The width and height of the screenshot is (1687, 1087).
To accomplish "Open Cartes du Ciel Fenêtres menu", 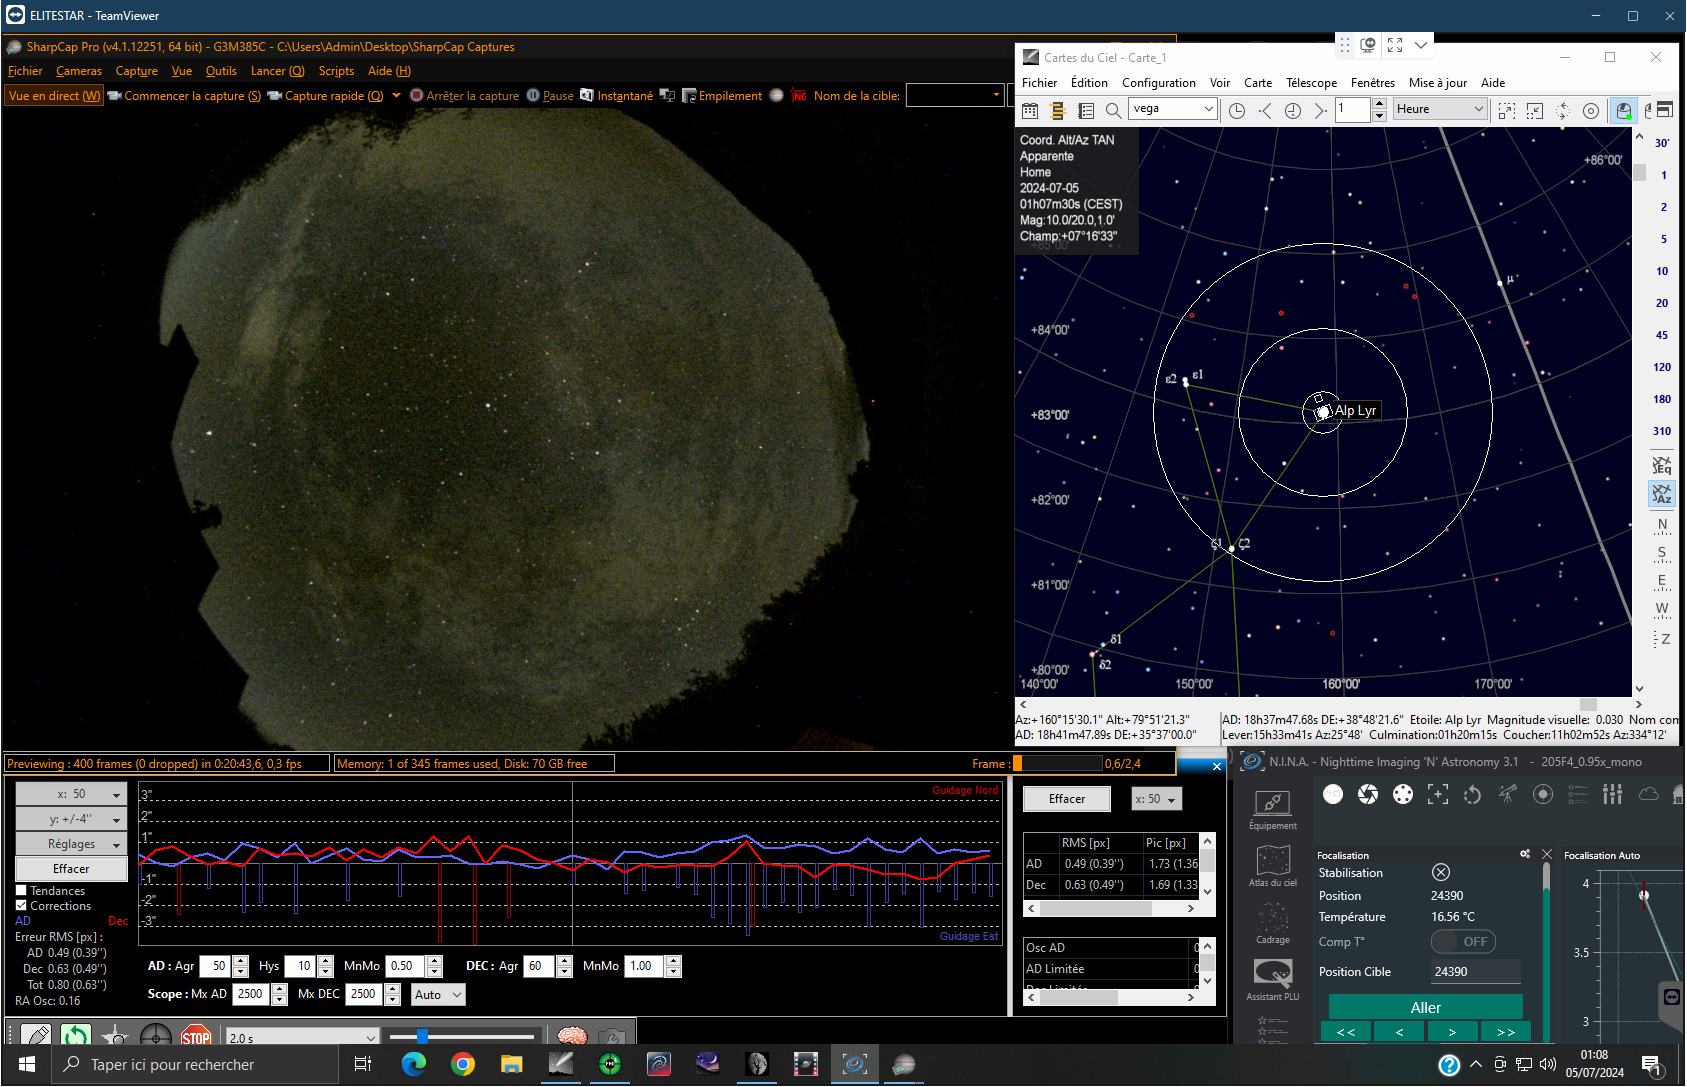I will [1372, 83].
